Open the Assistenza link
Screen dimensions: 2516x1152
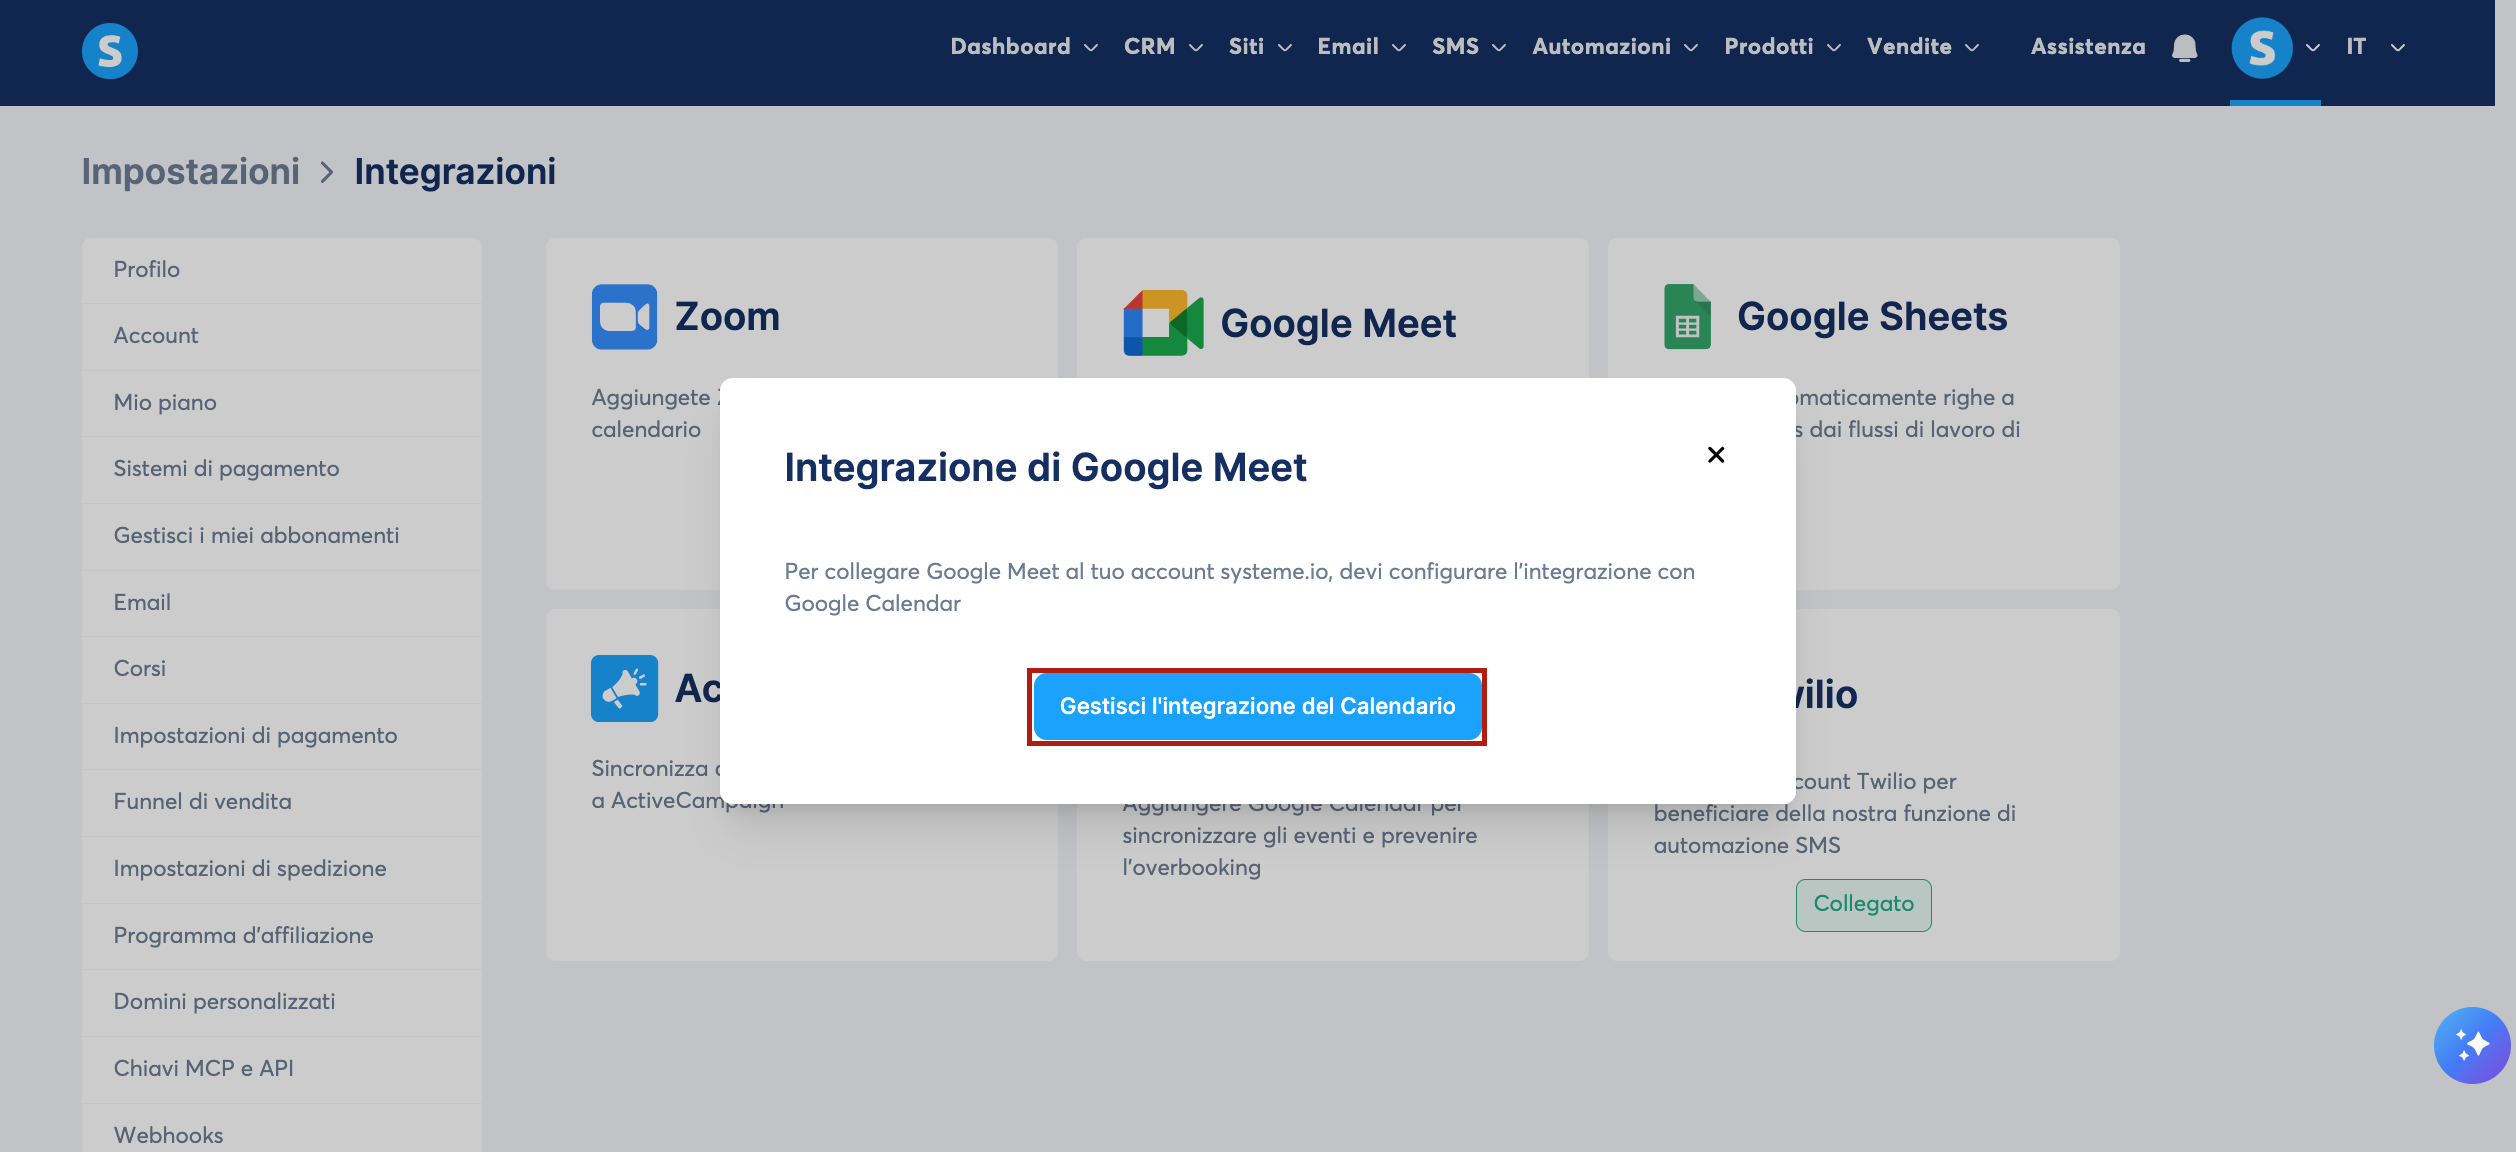coord(2088,47)
